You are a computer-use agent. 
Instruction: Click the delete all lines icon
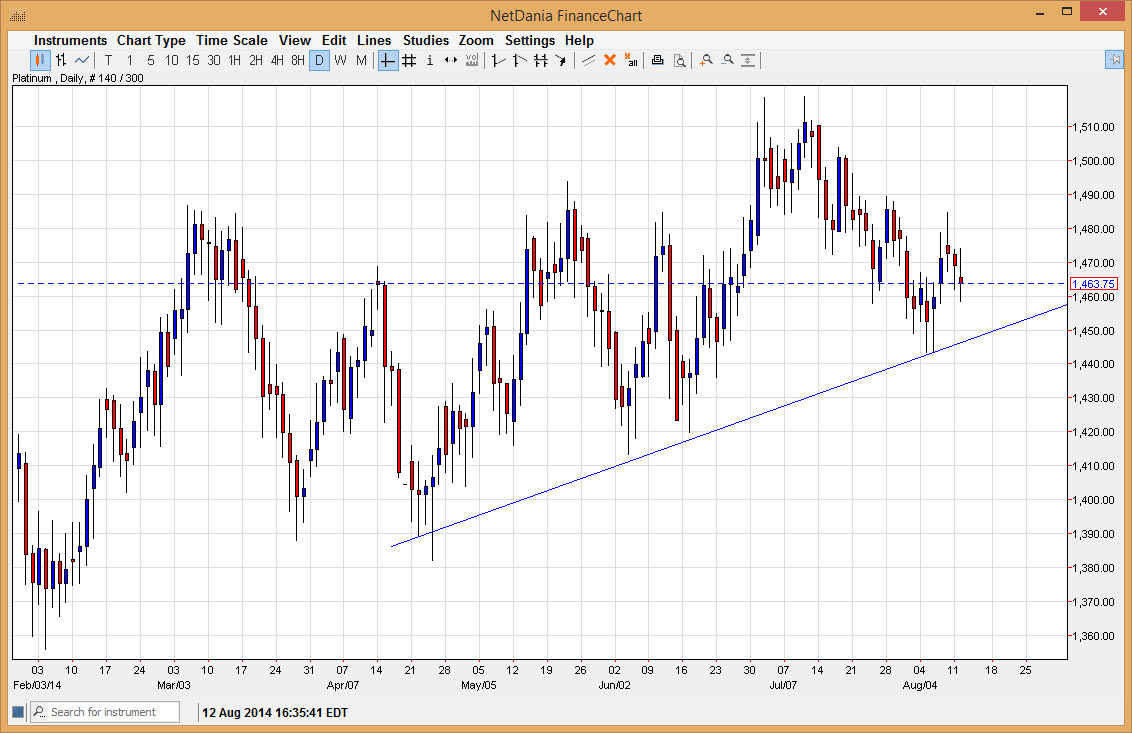pos(631,60)
